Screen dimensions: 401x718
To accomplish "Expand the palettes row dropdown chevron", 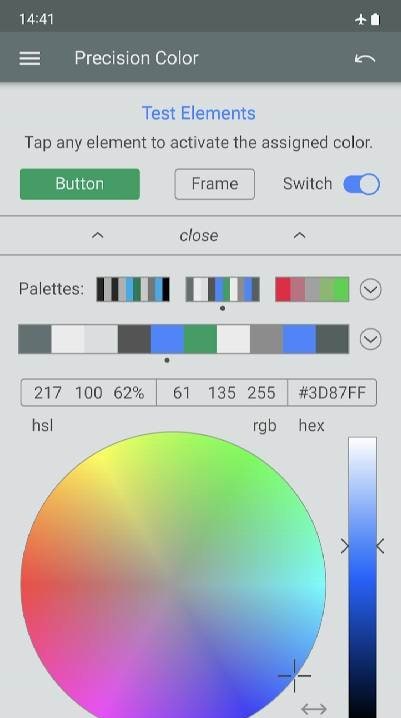I will tap(370, 289).
